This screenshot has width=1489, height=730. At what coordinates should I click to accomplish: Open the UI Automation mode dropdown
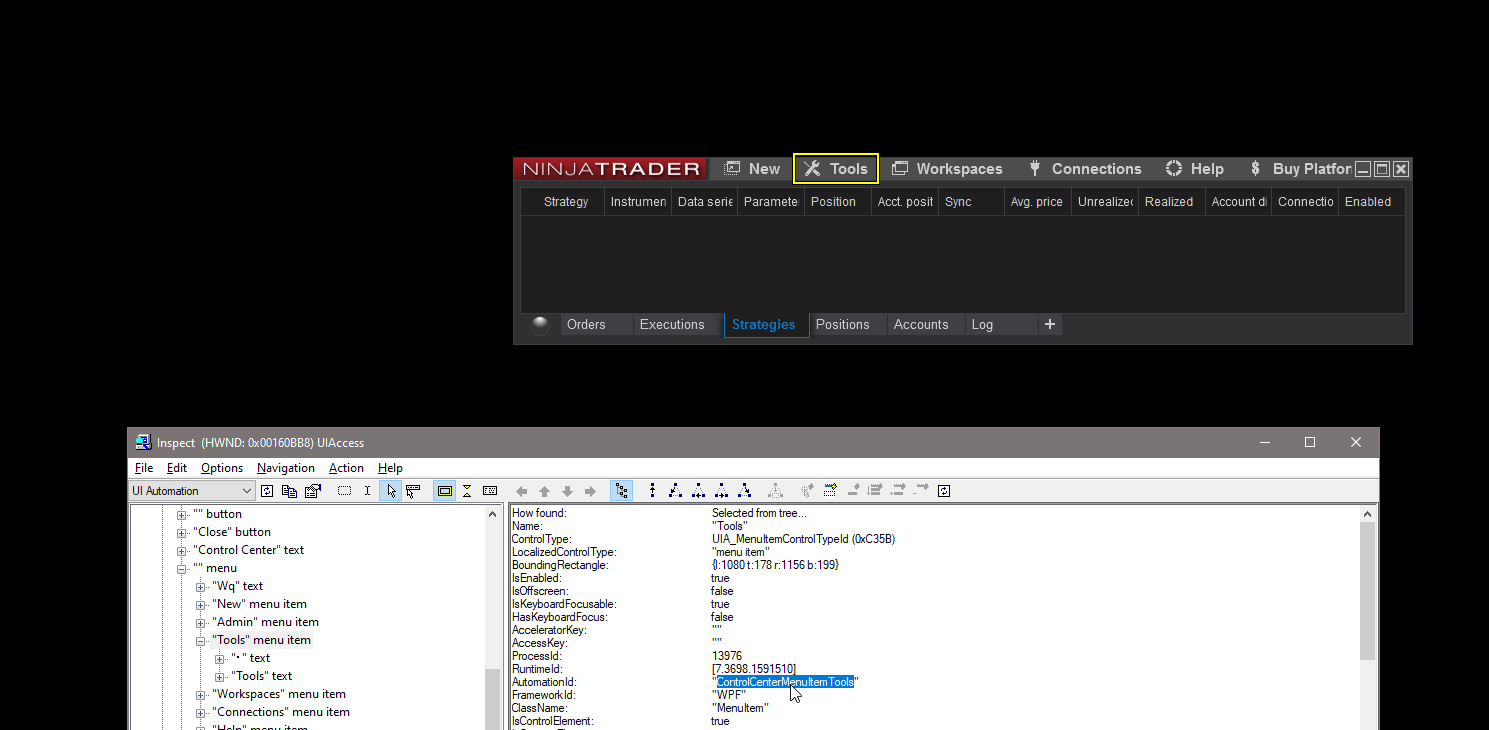coord(193,491)
